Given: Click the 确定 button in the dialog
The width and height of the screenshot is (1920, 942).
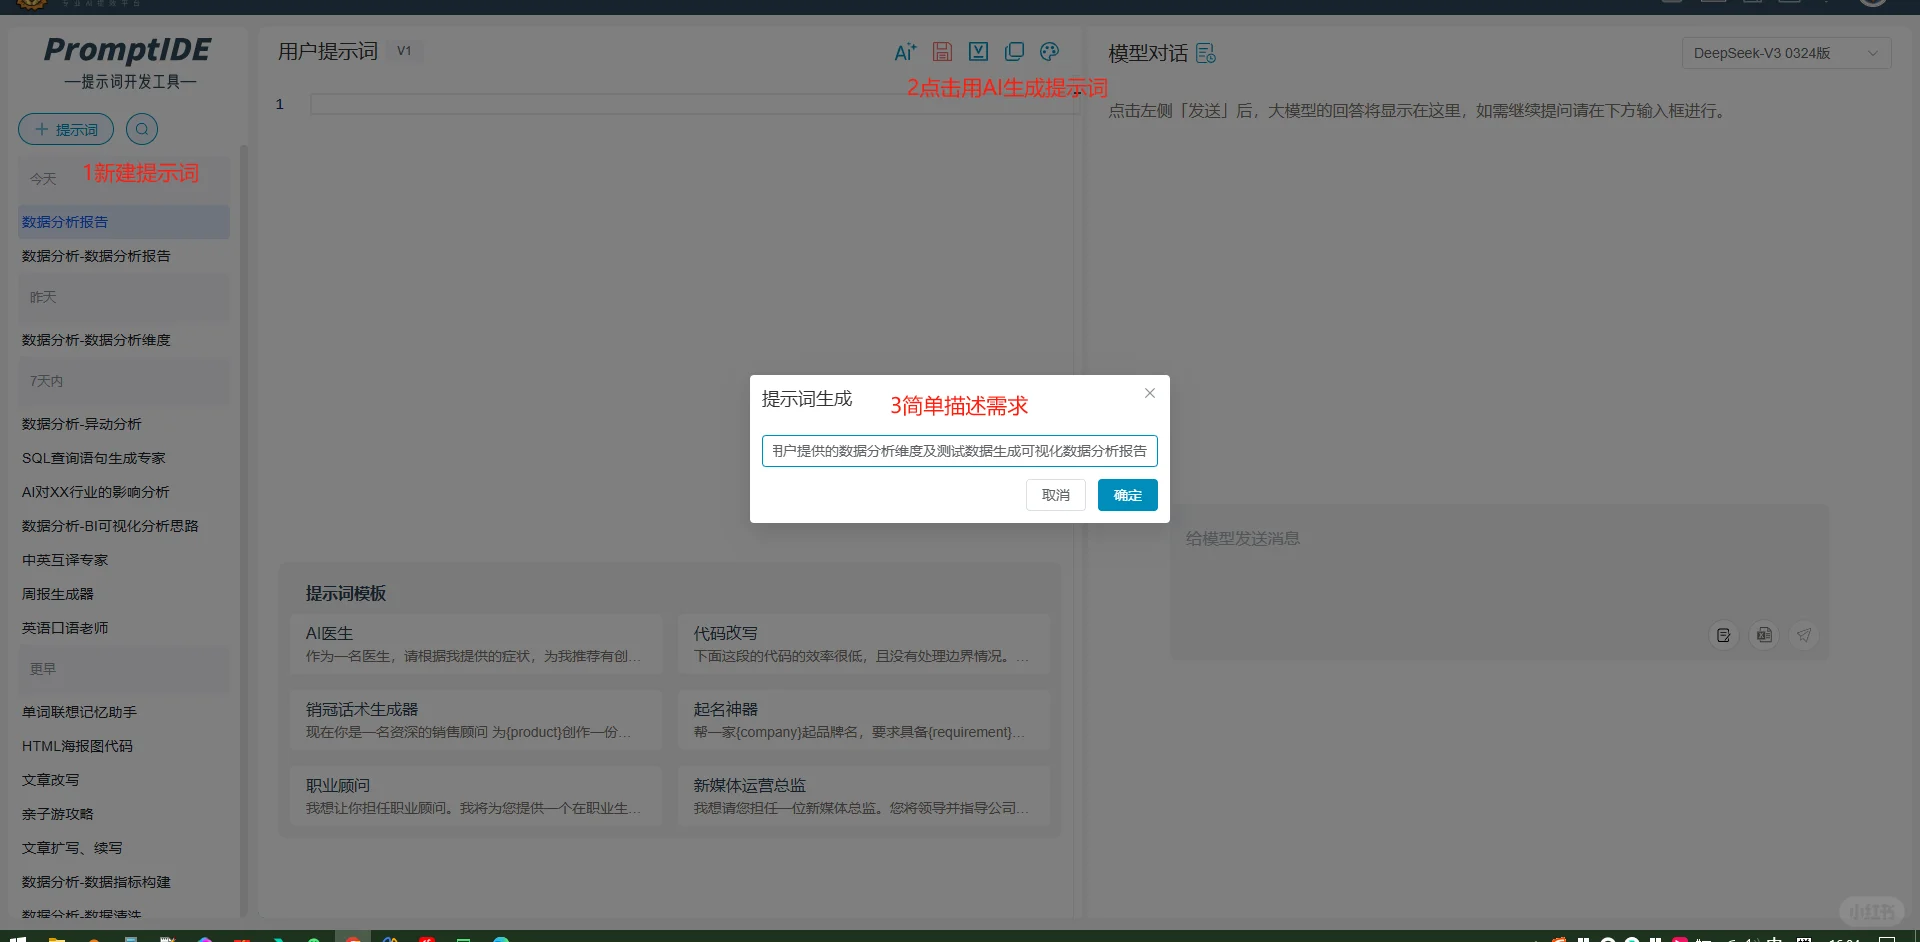Looking at the screenshot, I should (x=1127, y=494).
